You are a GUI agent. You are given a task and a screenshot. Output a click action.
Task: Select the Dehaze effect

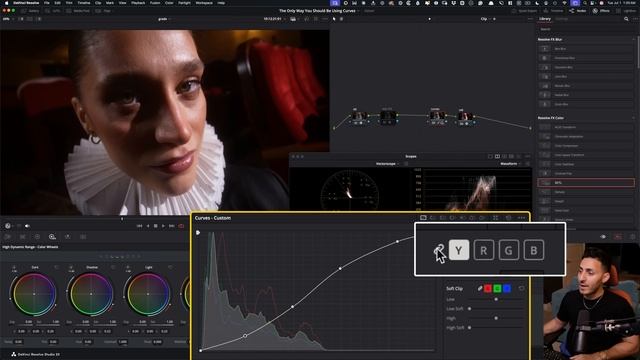(x=586, y=192)
